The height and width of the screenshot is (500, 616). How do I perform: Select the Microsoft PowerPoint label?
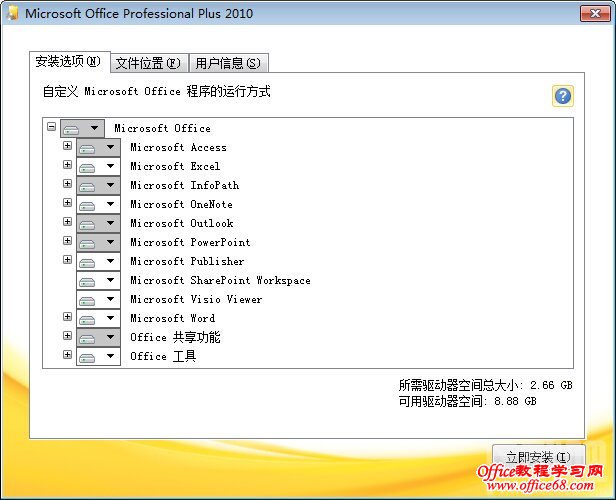point(190,242)
